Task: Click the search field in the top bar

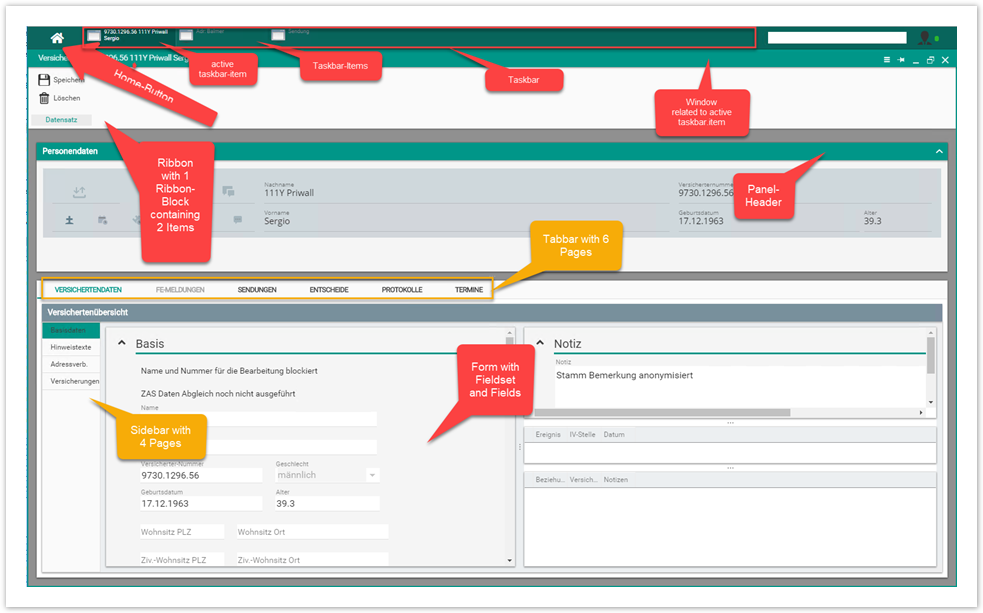Action: (837, 38)
